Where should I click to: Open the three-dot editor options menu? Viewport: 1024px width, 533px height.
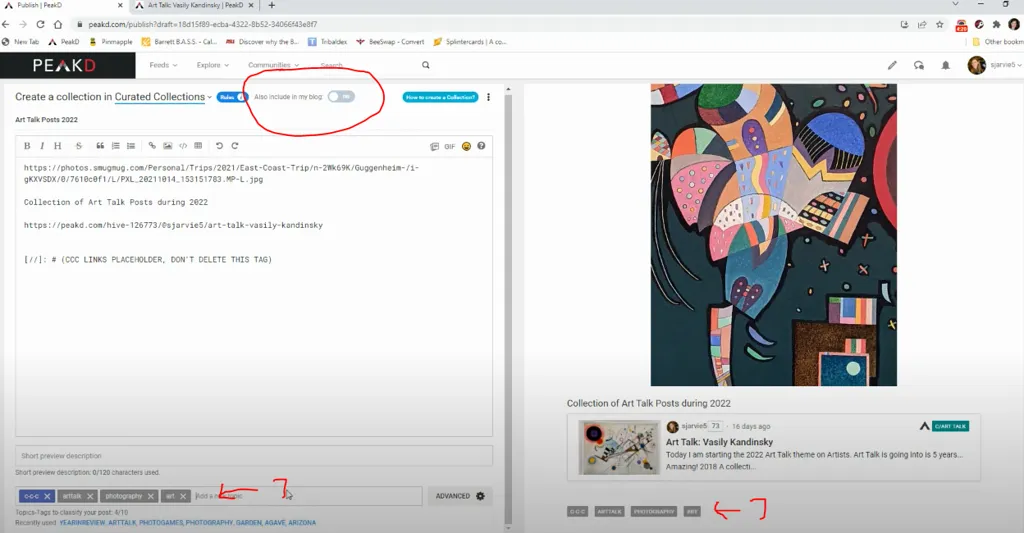(488, 97)
